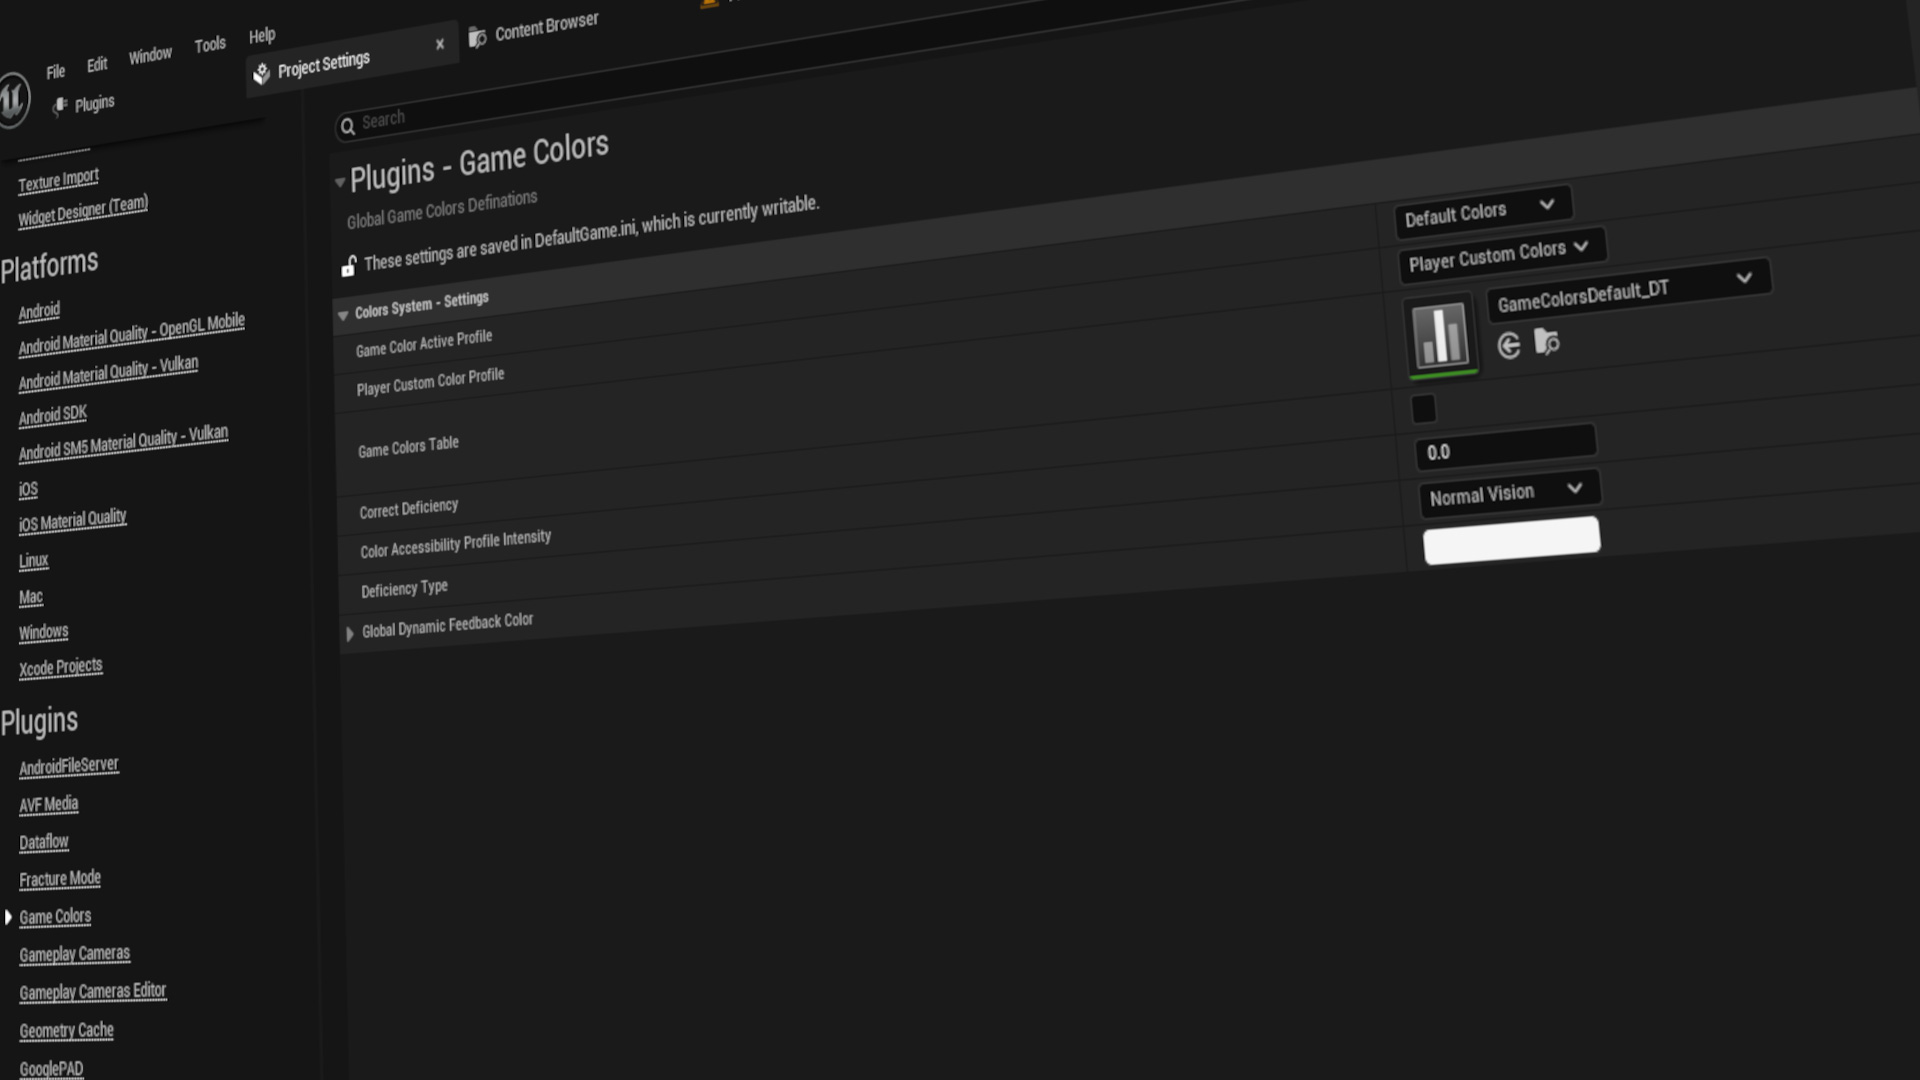Enable the Game Colors Table checkbox
Image resolution: width=1920 pixels, height=1080 pixels.
(x=1424, y=409)
